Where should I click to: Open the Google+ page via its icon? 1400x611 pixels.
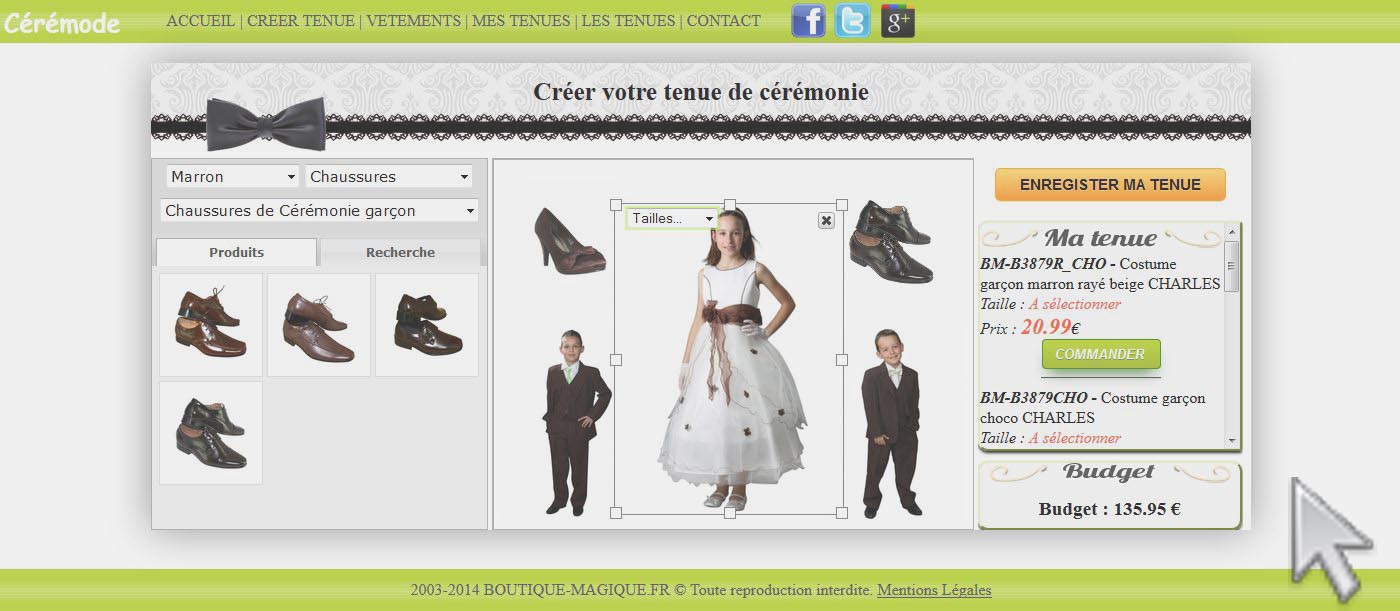pyautogui.click(x=897, y=20)
